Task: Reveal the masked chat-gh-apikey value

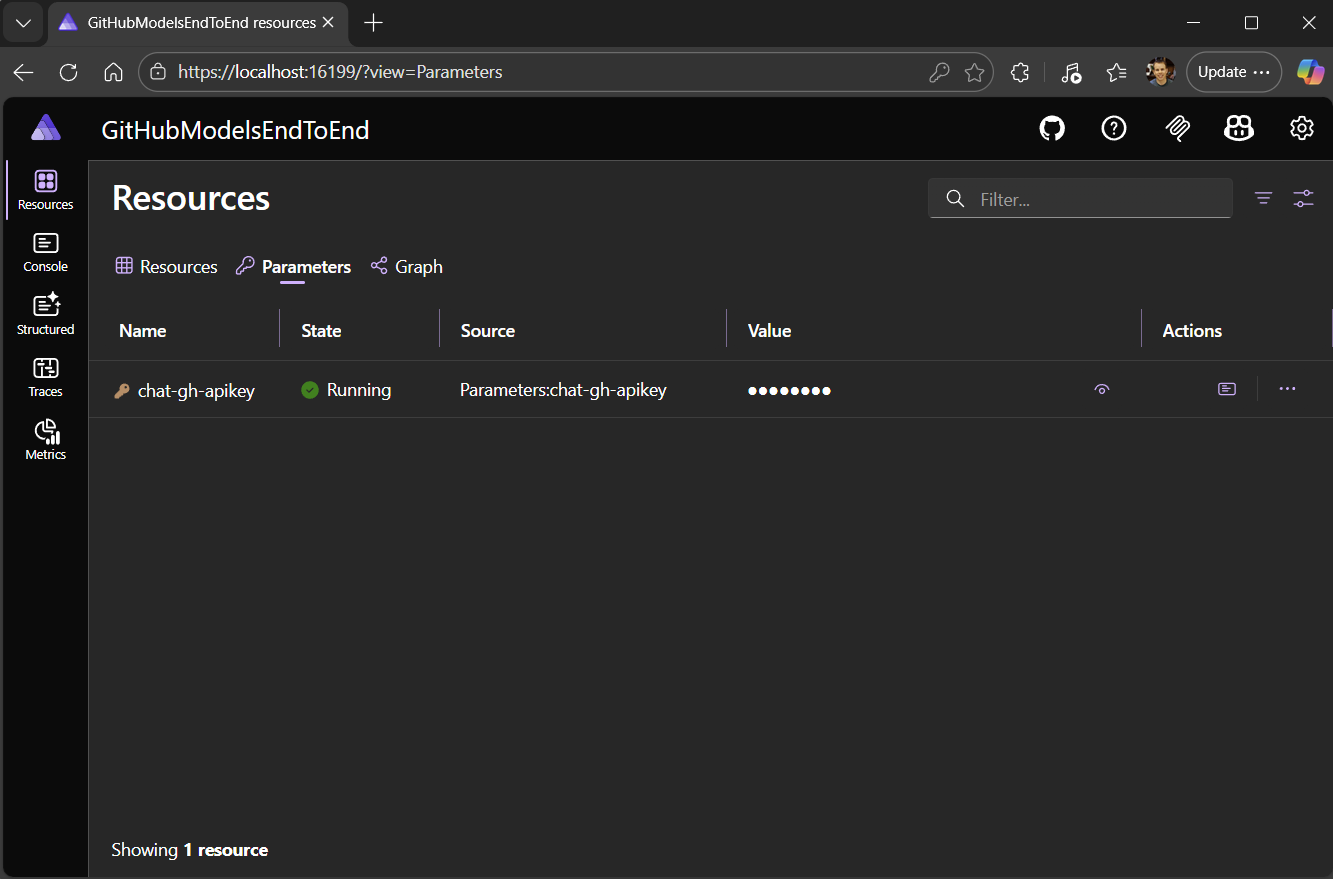Action: [x=1102, y=389]
